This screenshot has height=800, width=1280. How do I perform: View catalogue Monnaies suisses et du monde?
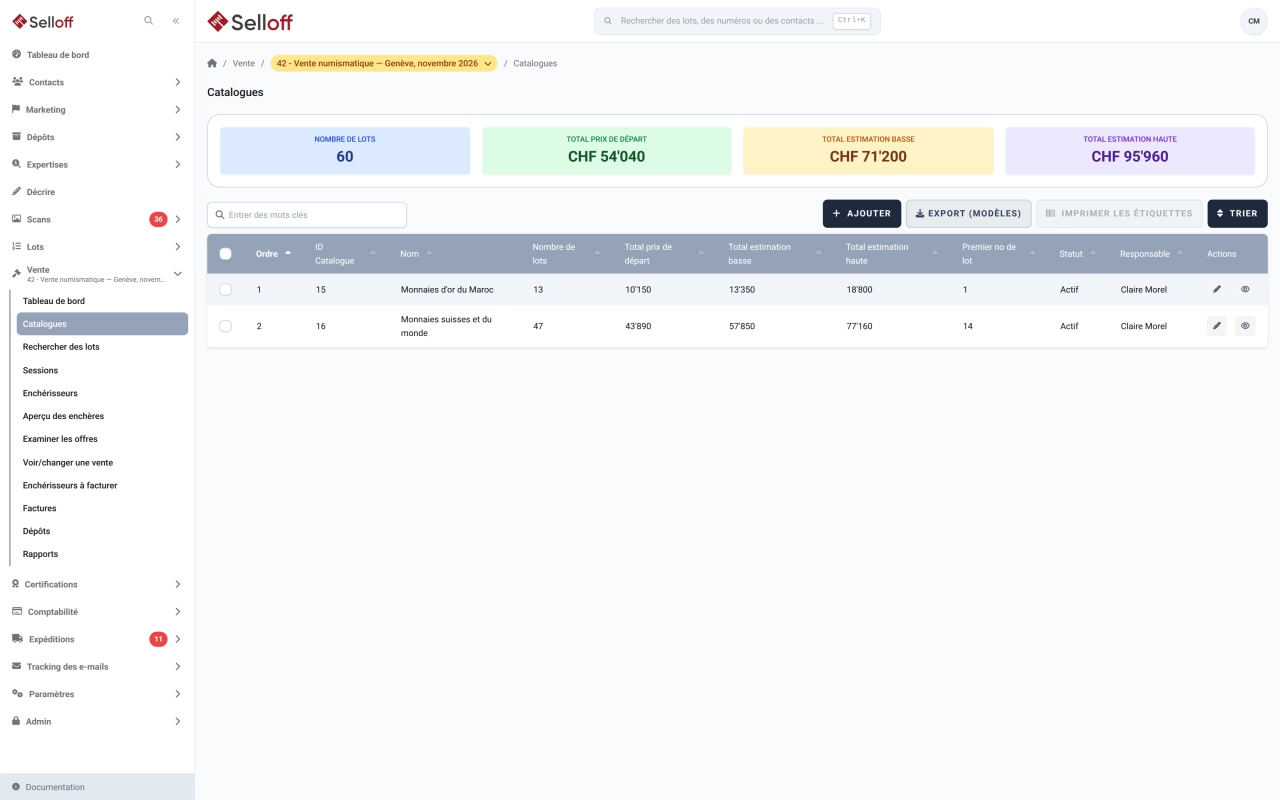point(1245,326)
